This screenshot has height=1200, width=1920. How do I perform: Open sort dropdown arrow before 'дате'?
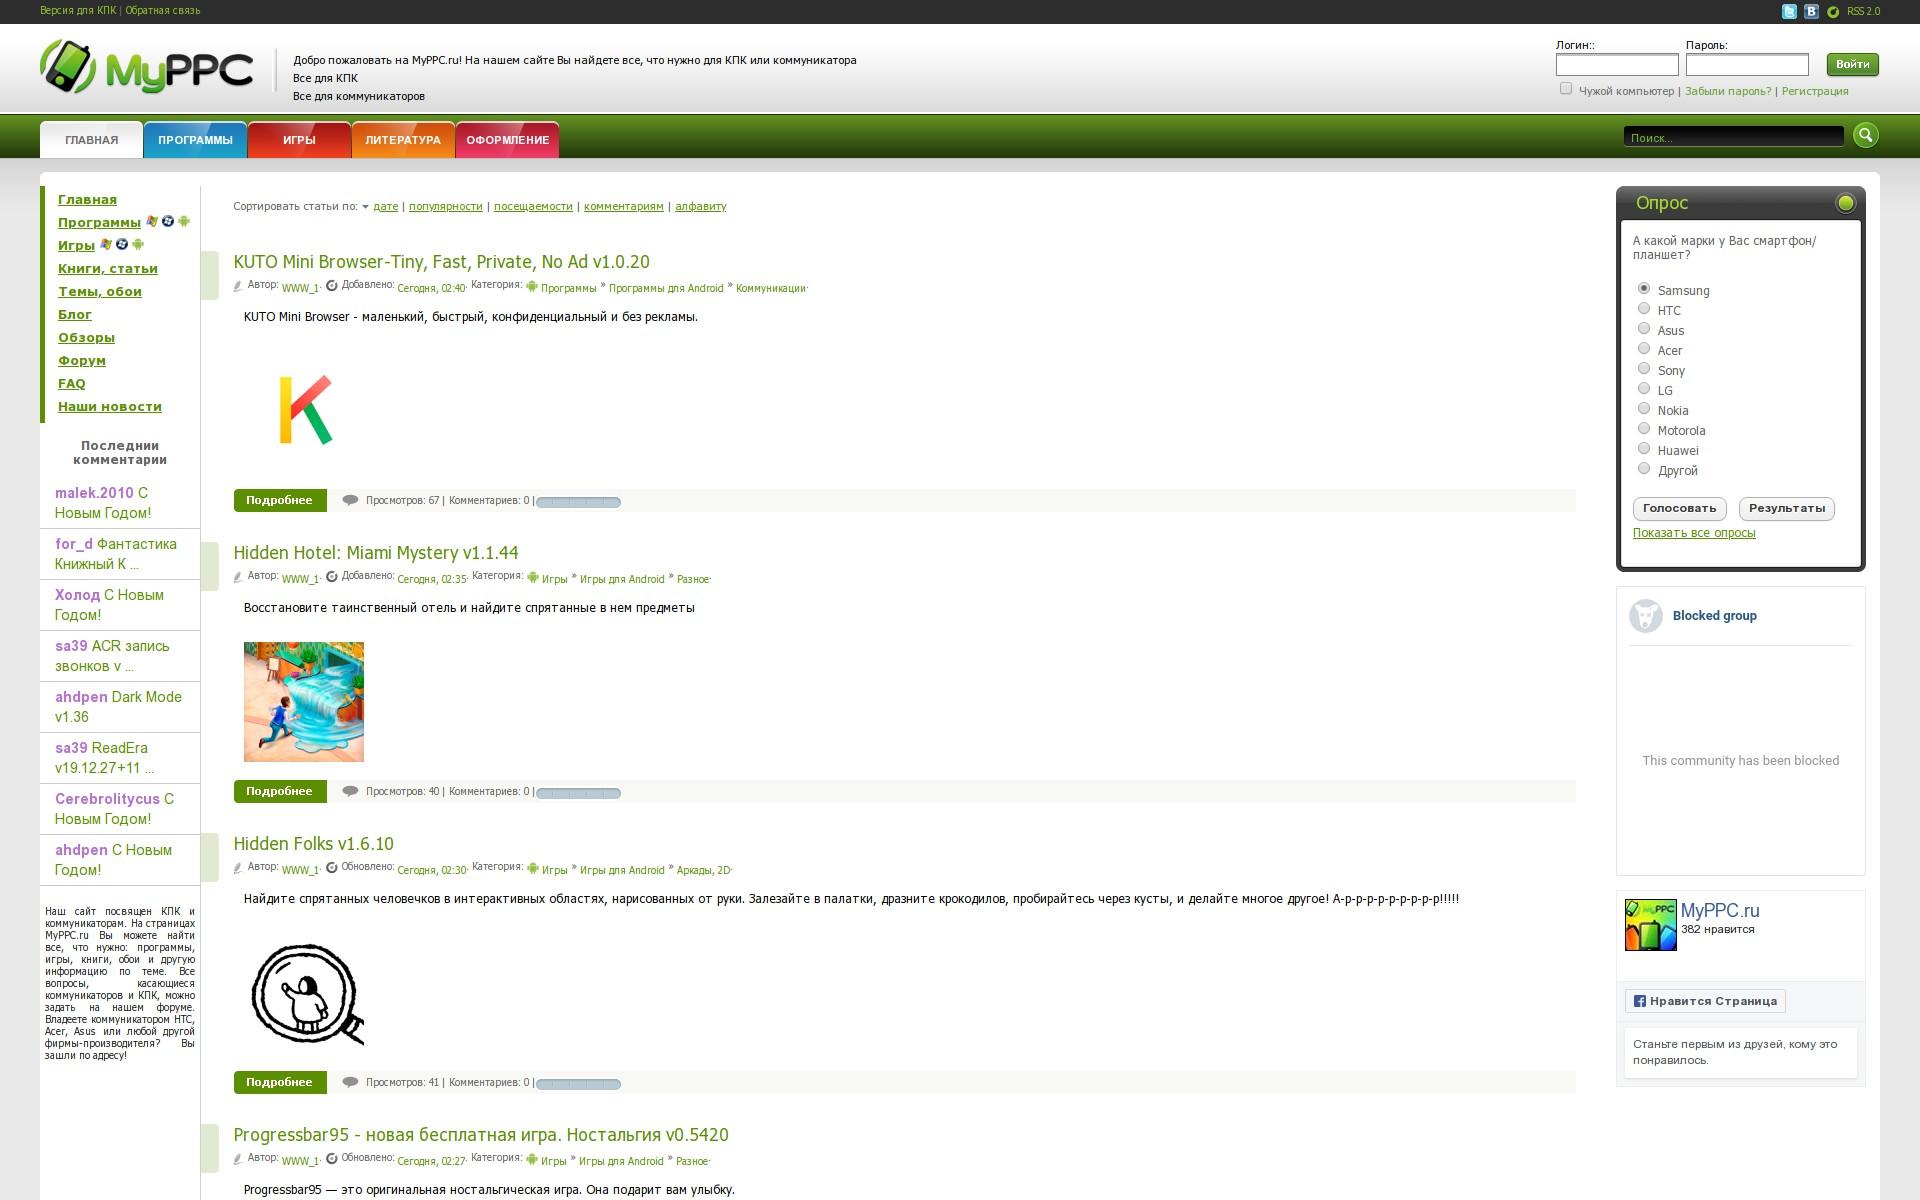tap(365, 207)
